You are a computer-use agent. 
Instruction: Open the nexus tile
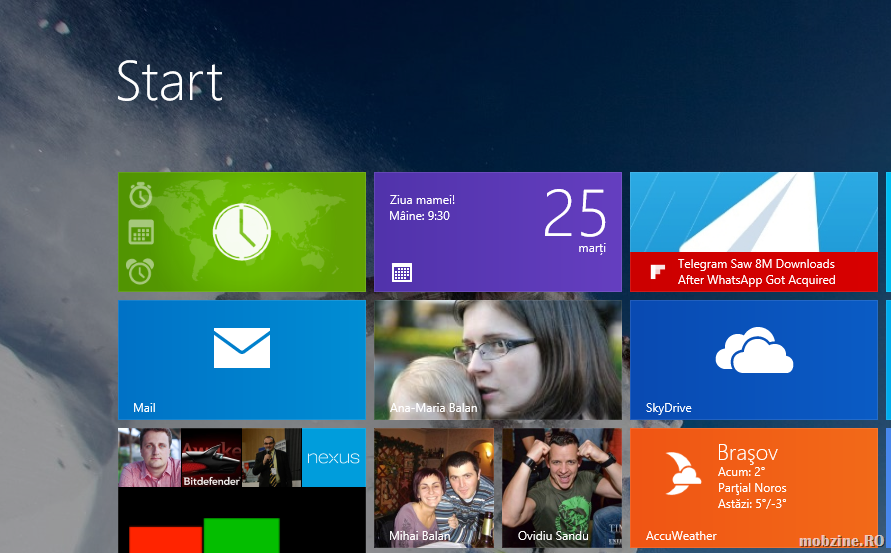(x=334, y=458)
